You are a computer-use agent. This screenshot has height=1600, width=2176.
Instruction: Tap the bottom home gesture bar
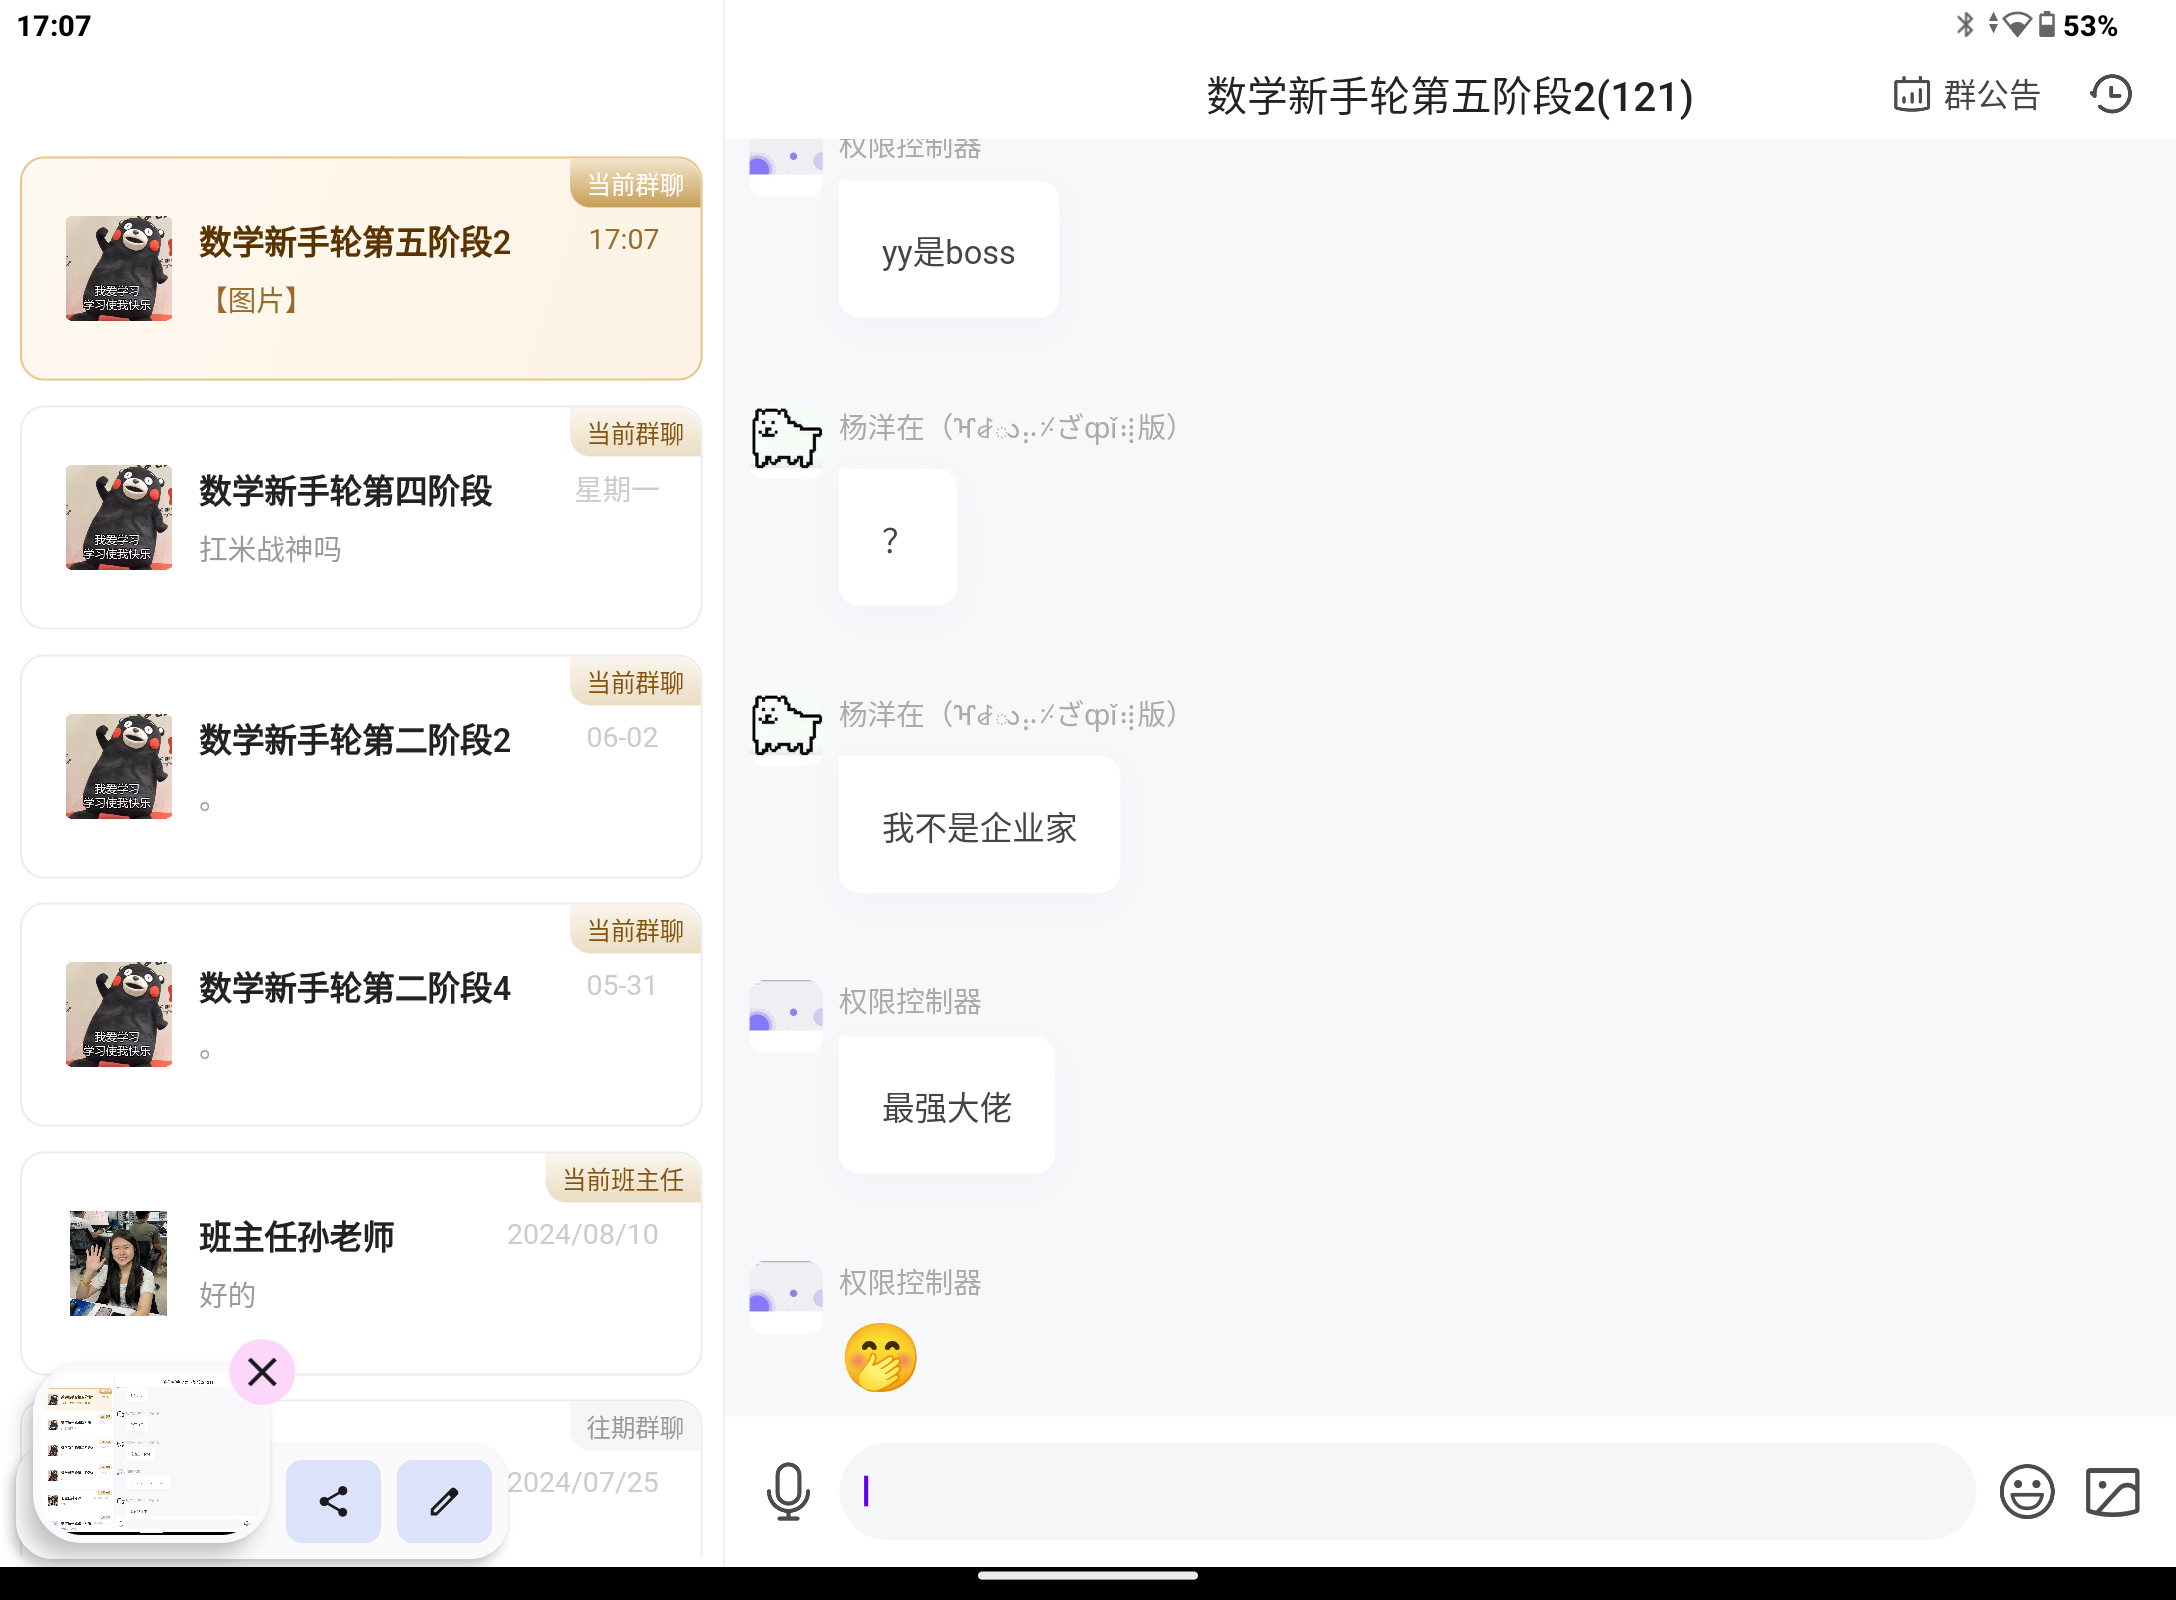tap(1088, 1576)
